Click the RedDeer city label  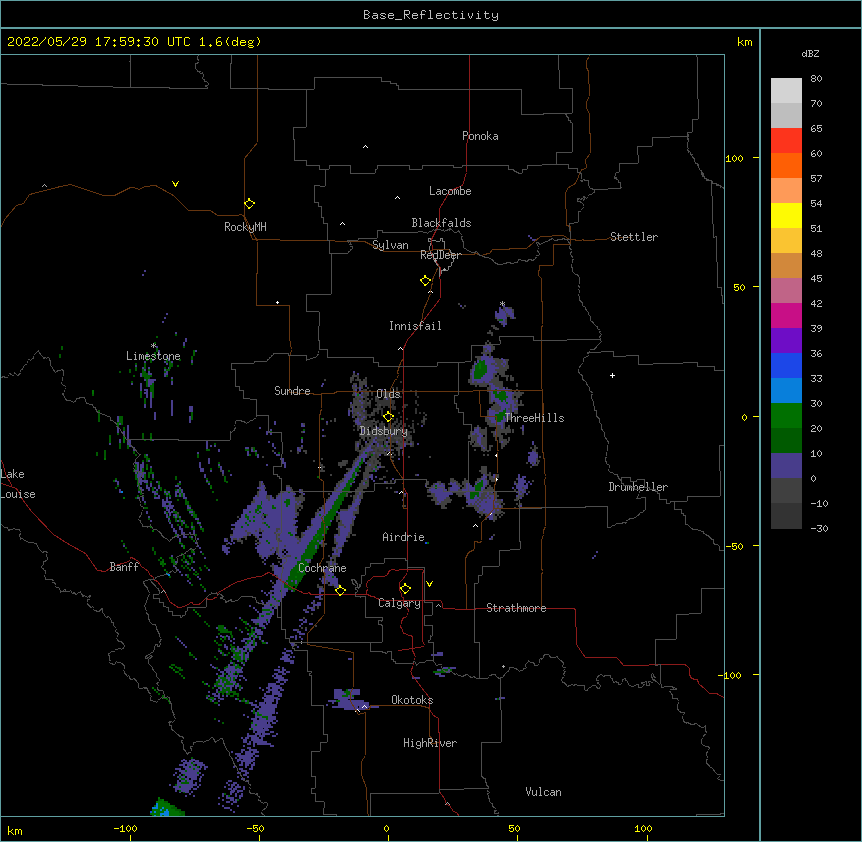(x=440, y=255)
